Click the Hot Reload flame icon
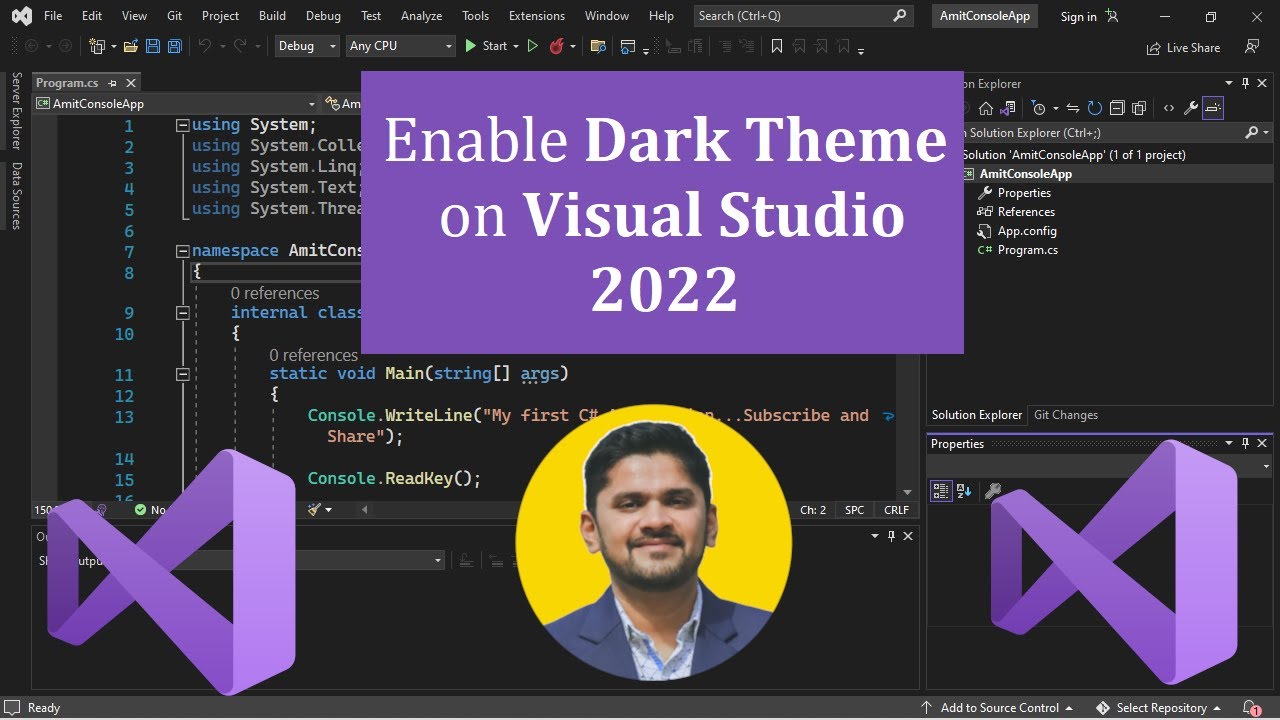1280x720 pixels. (x=557, y=46)
